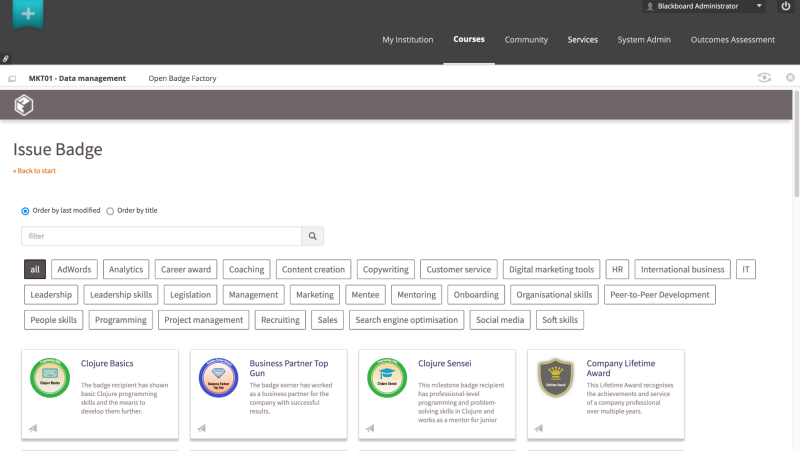
Task: Click the filter text input field
Action: [162, 236]
